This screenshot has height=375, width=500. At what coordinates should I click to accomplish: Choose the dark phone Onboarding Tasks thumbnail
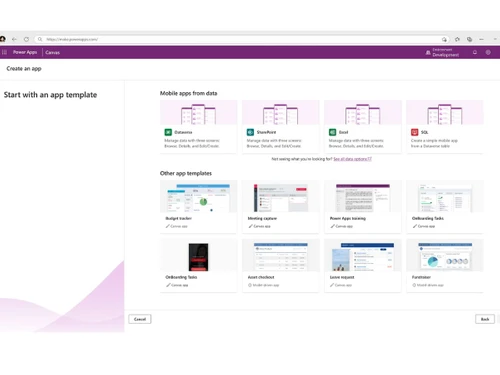point(198,257)
